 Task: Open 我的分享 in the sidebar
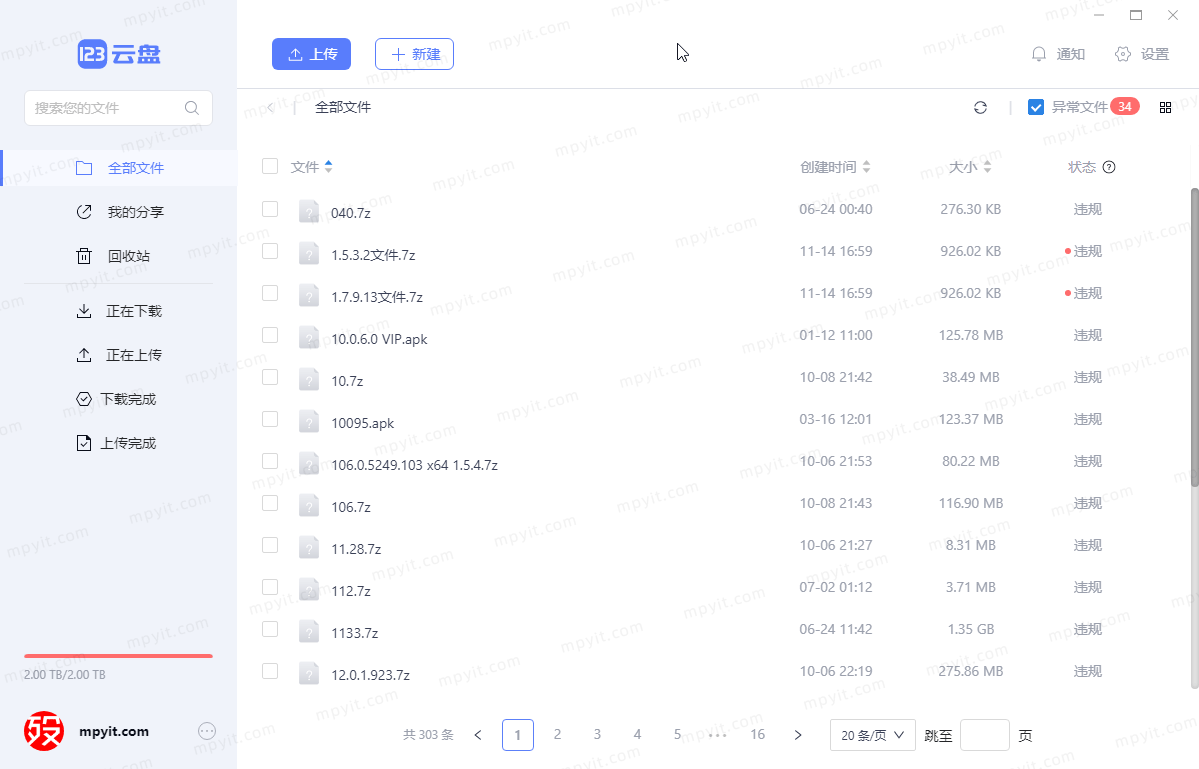click(119, 212)
